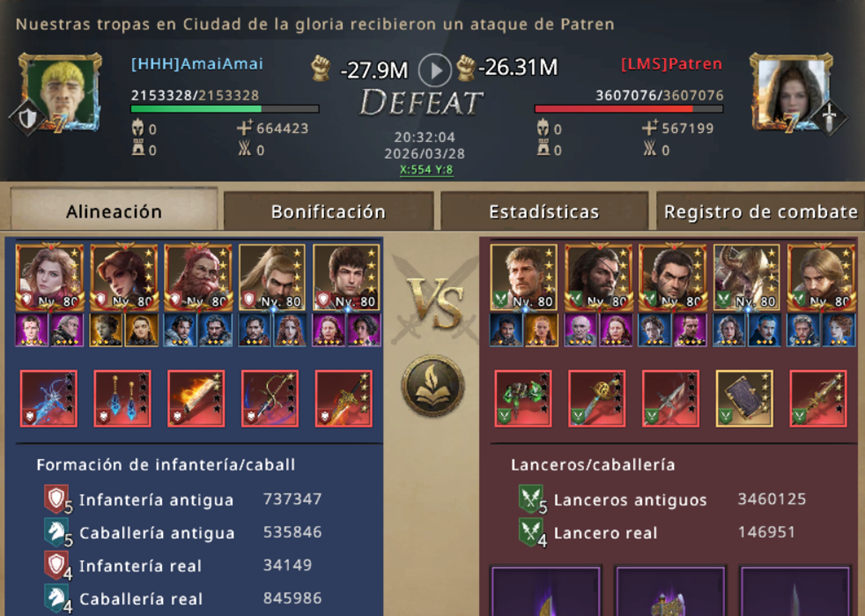Tap the flaming scroll equipment icon
The height and width of the screenshot is (616, 865).
(x=196, y=399)
